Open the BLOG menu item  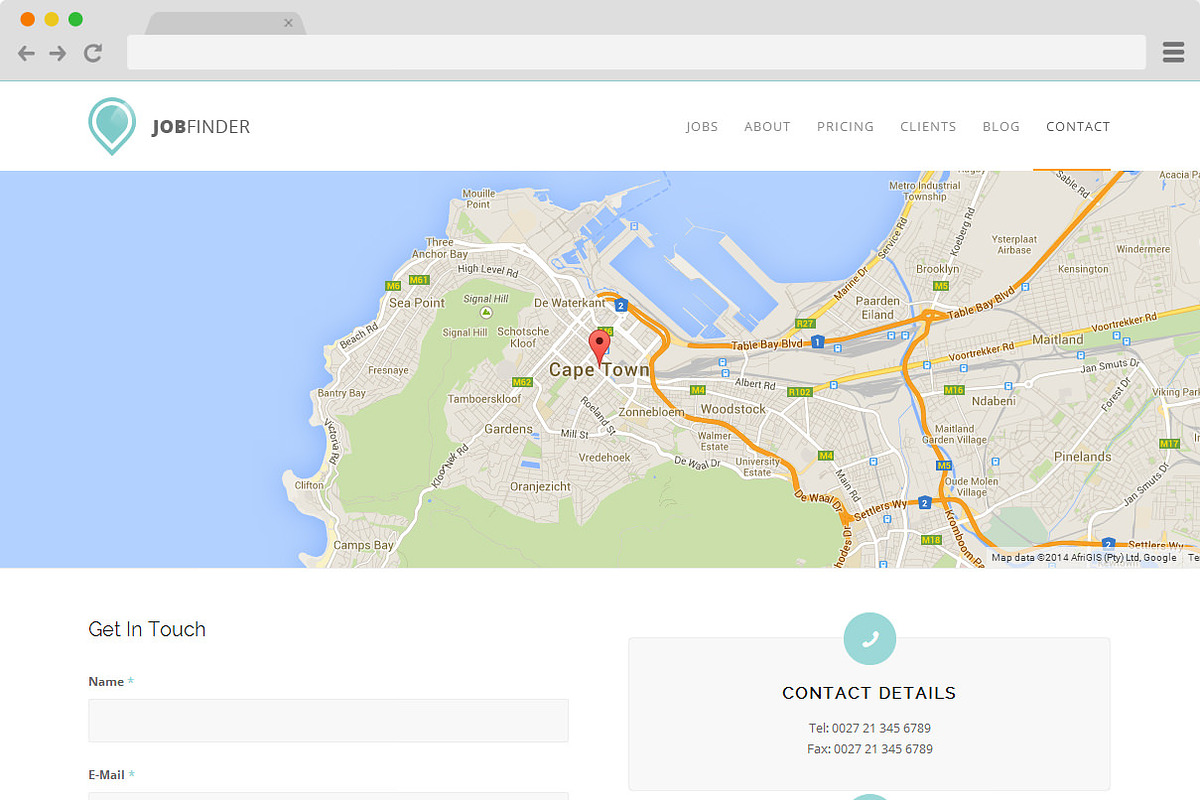[x=1001, y=127]
